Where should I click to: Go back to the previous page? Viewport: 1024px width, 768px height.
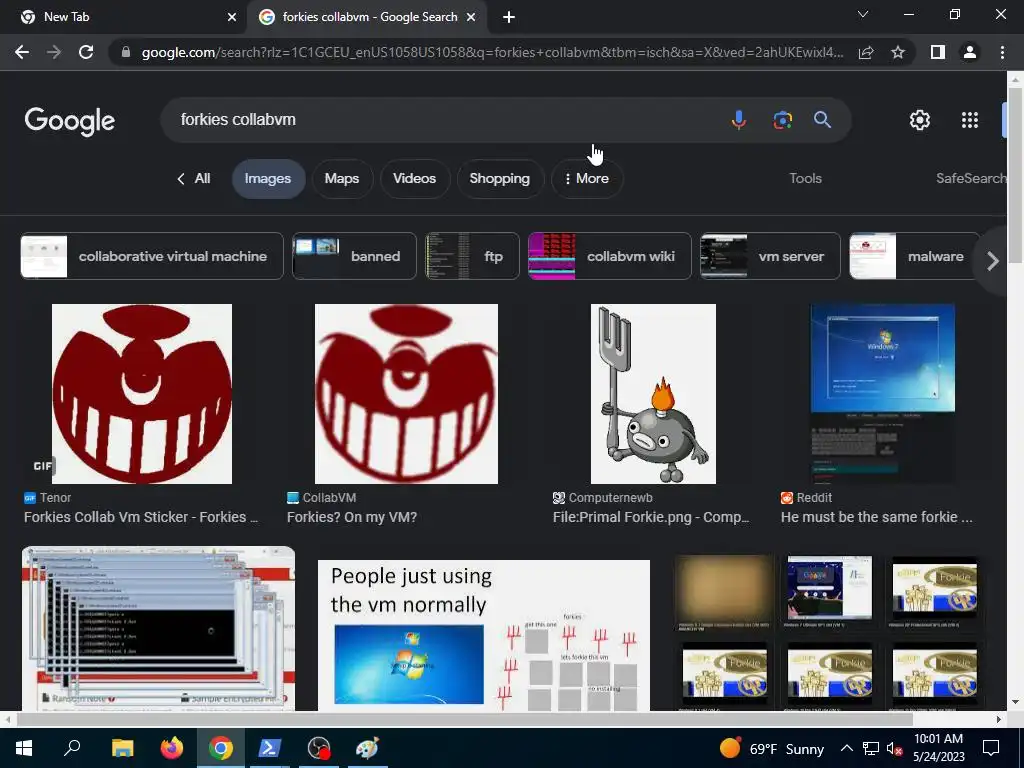22,52
